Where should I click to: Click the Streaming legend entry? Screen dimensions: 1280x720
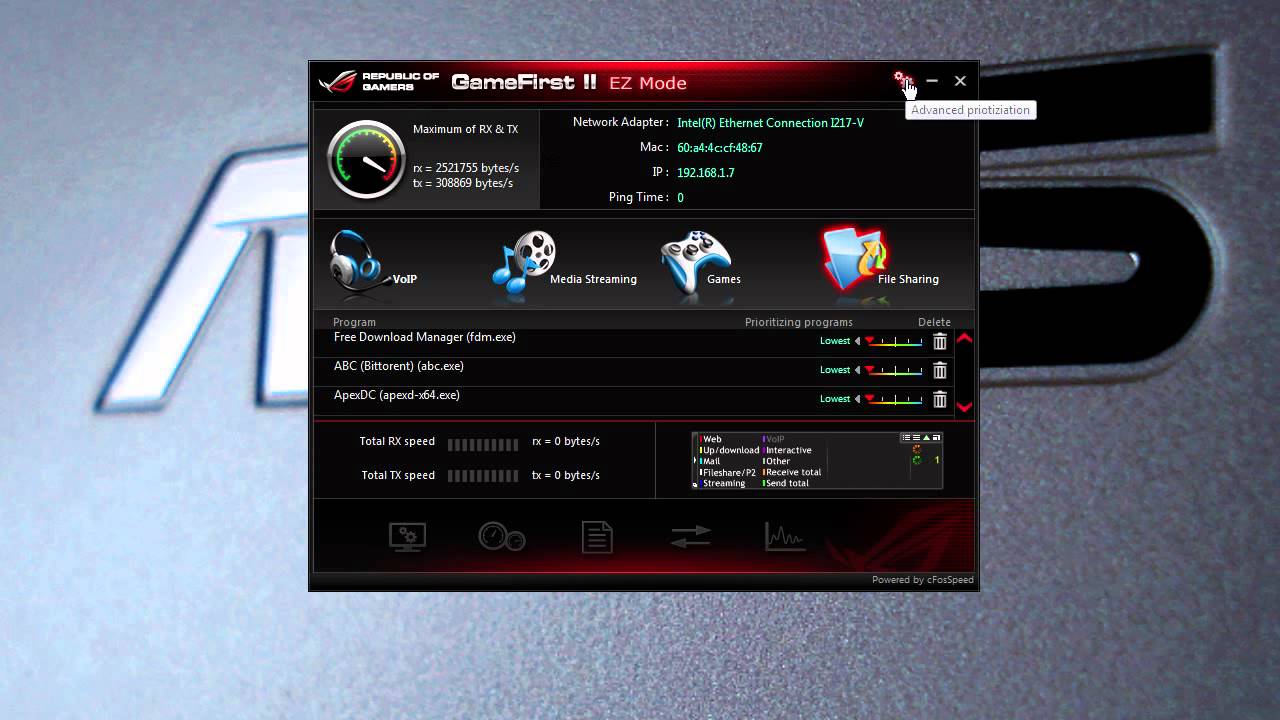pos(723,483)
